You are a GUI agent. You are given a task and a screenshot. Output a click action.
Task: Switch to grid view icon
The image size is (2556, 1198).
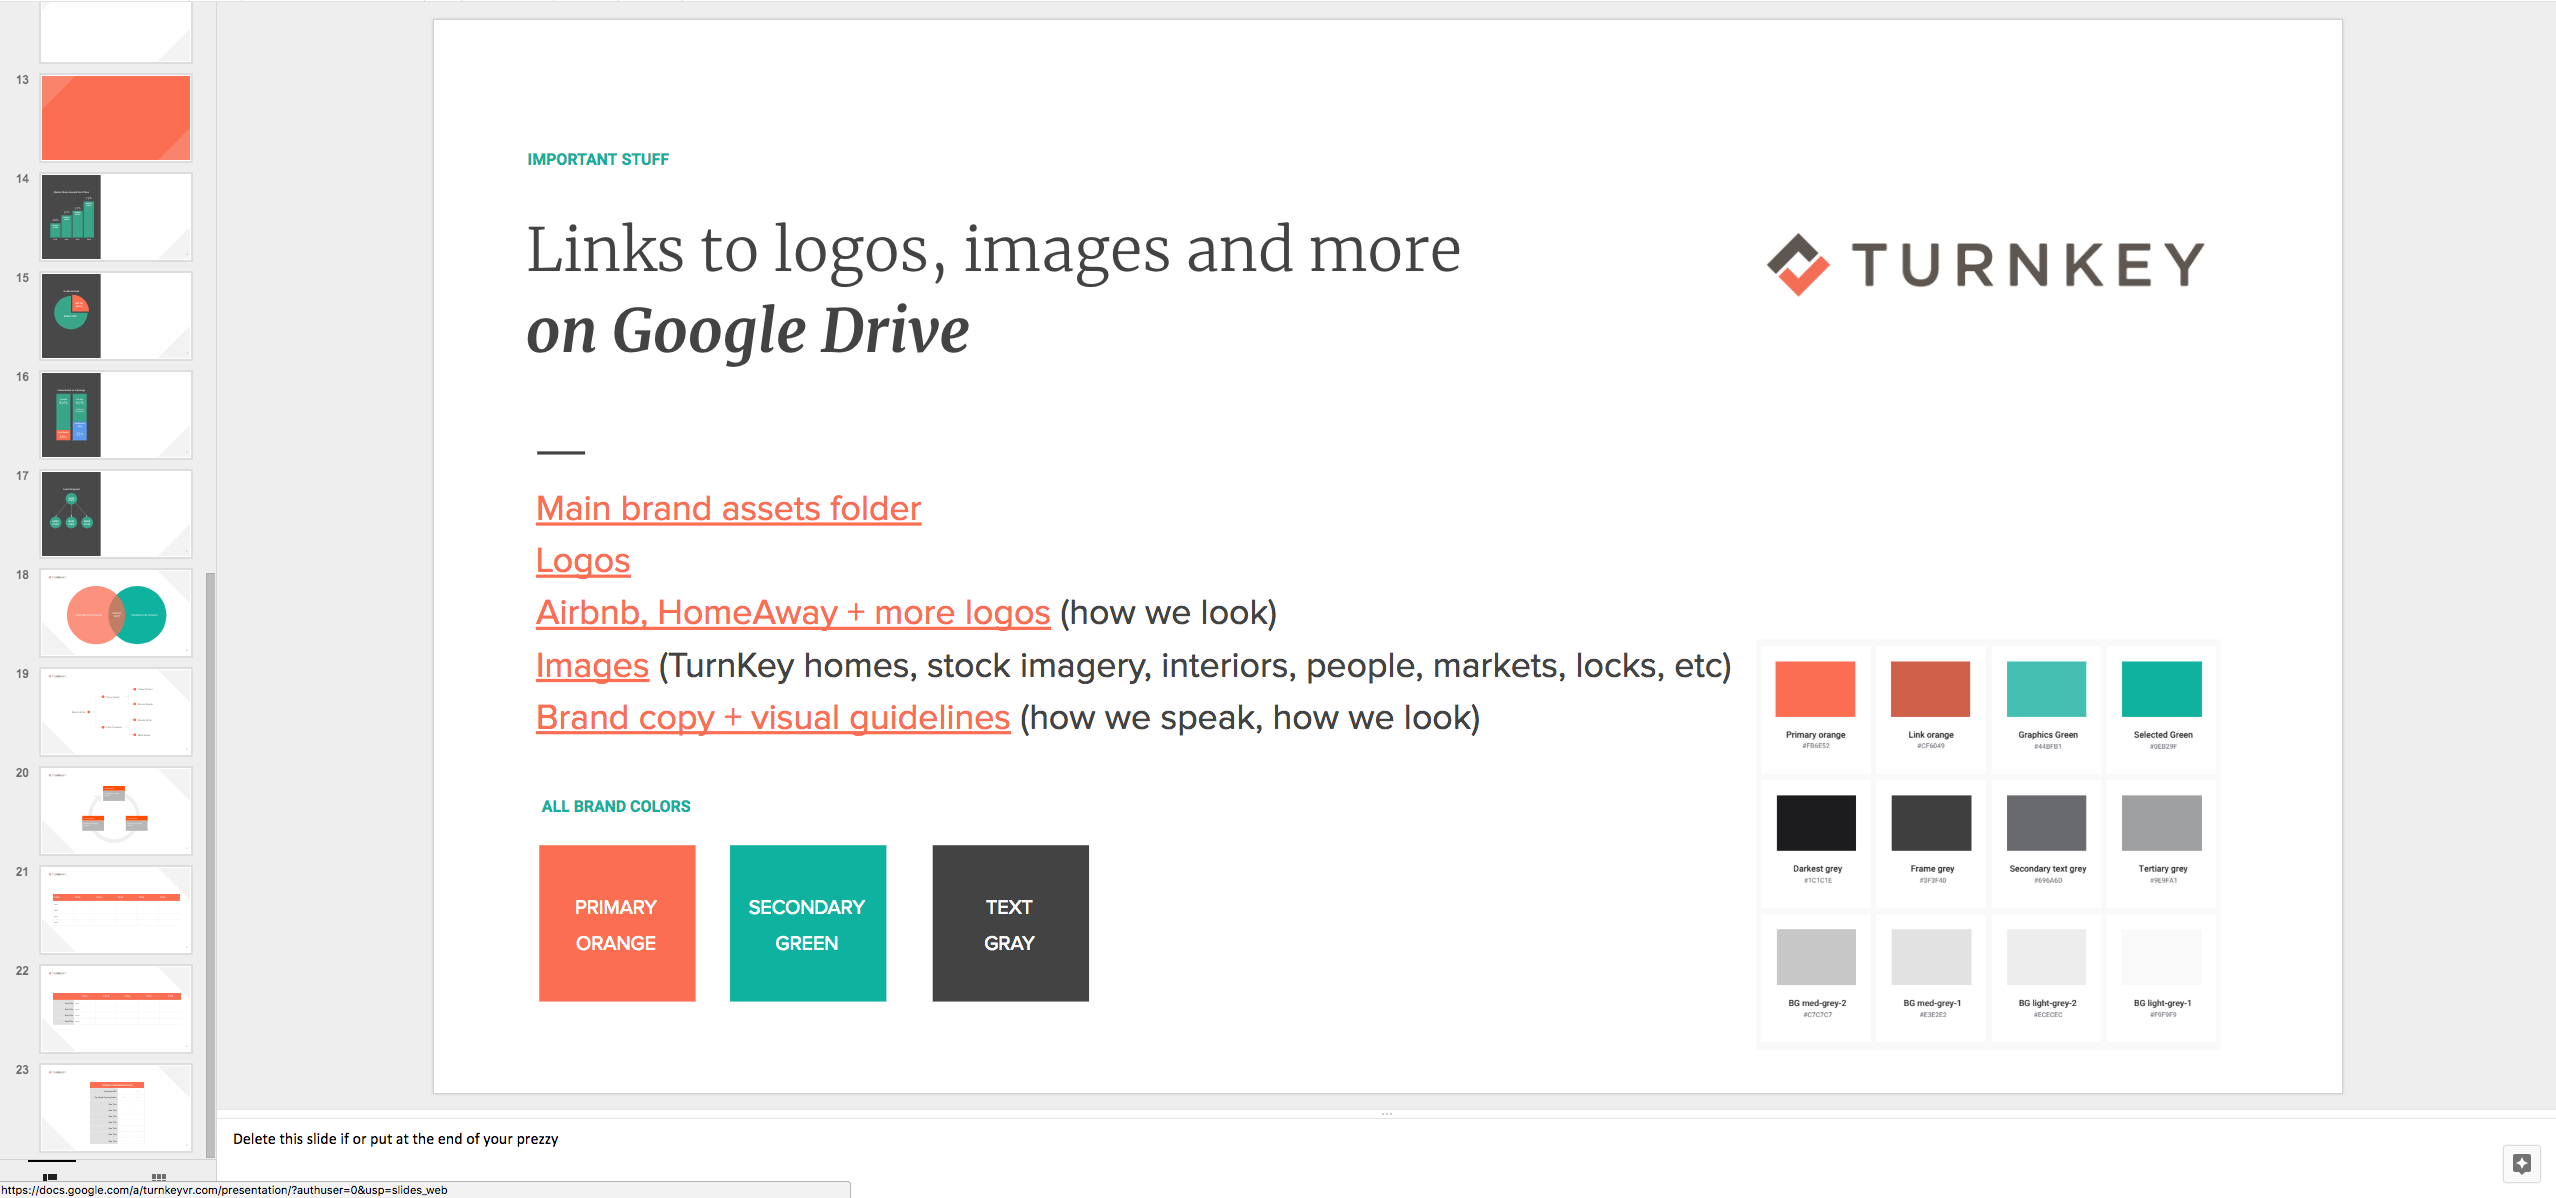pyautogui.click(x=159, y=1177)
